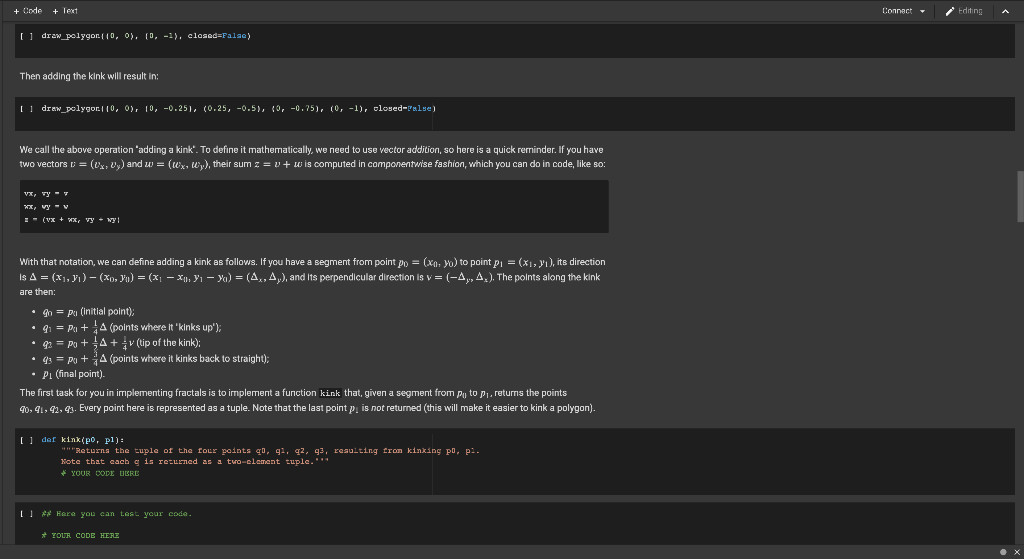Viewport: 1024px width, 559px height.
Task: Dismiss the bottom bar with the X icon
Action: [x=1015, y=551]
